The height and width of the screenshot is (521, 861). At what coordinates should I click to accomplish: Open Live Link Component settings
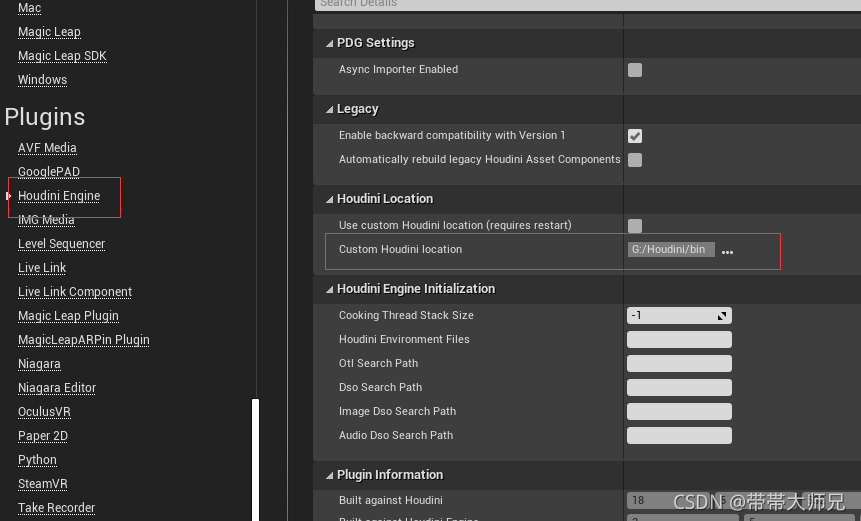[x=75, y=292]
